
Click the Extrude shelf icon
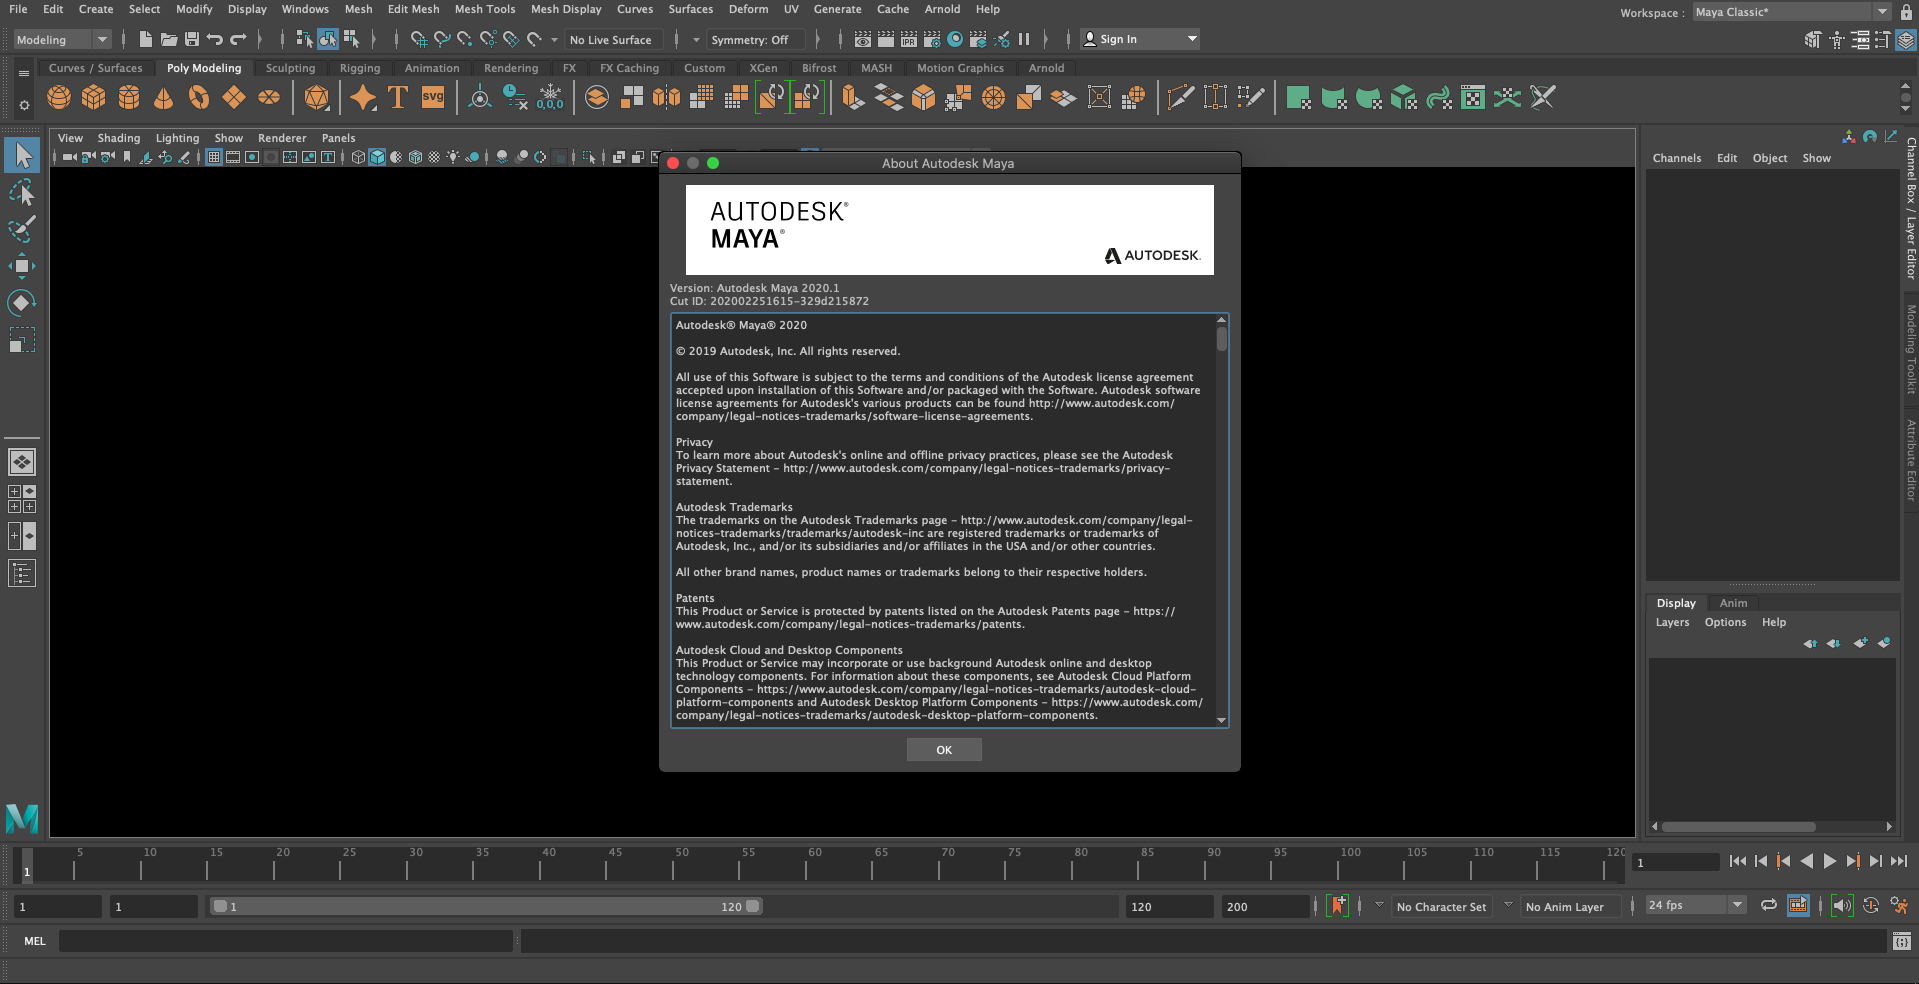pos(852,98)
